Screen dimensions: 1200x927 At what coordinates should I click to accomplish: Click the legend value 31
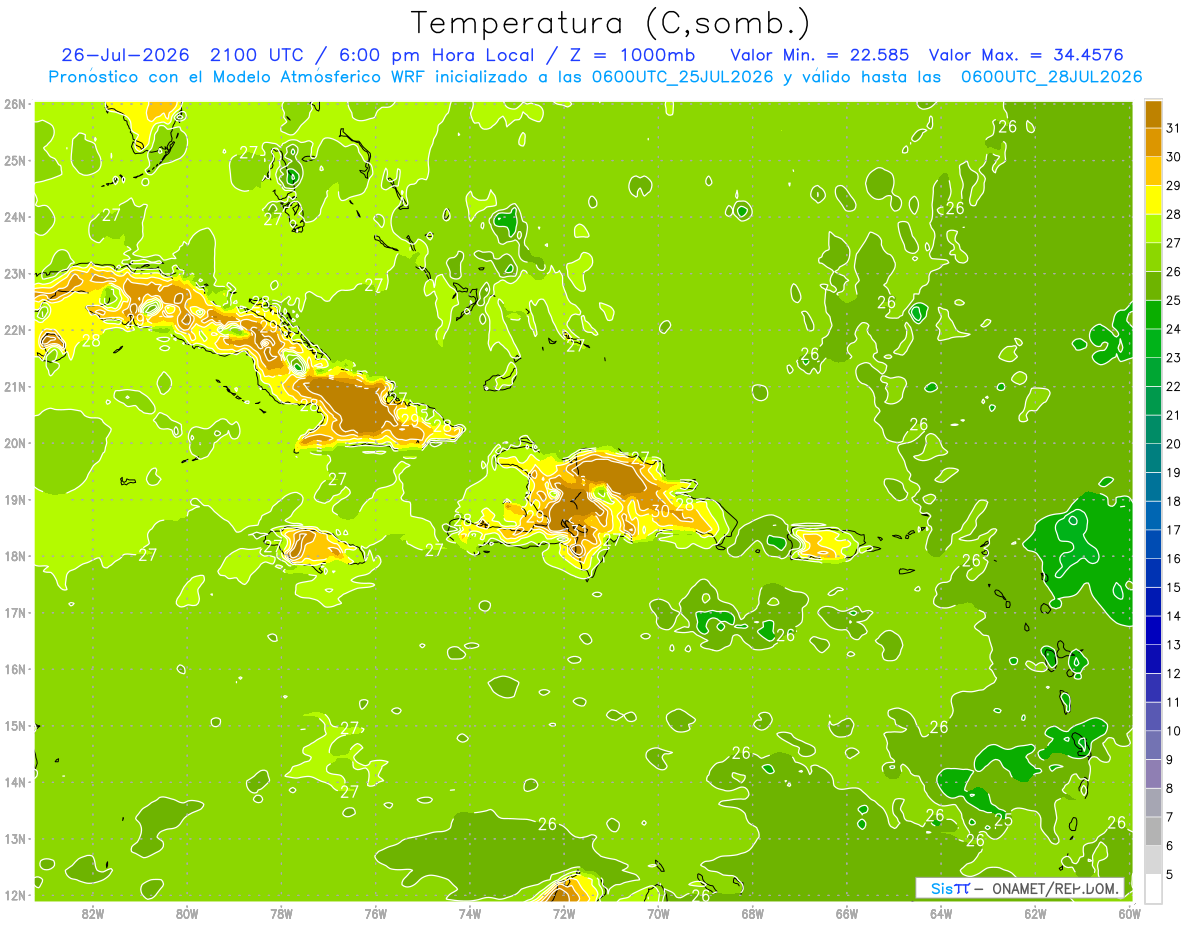(x=1173, y=128)
